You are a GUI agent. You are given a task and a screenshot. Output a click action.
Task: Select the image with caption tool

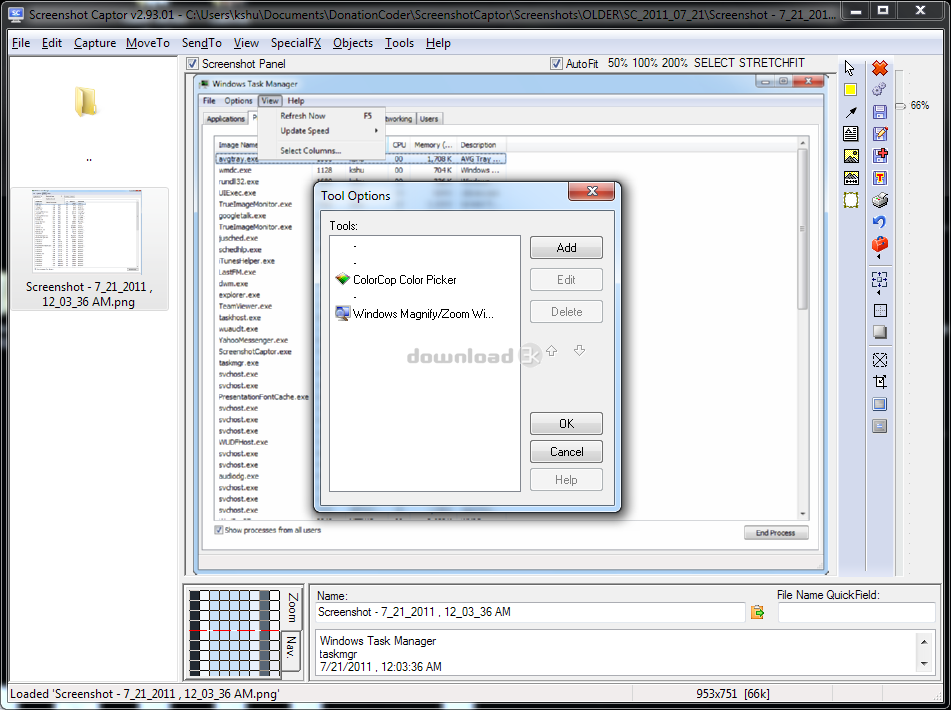coord(851,178)
